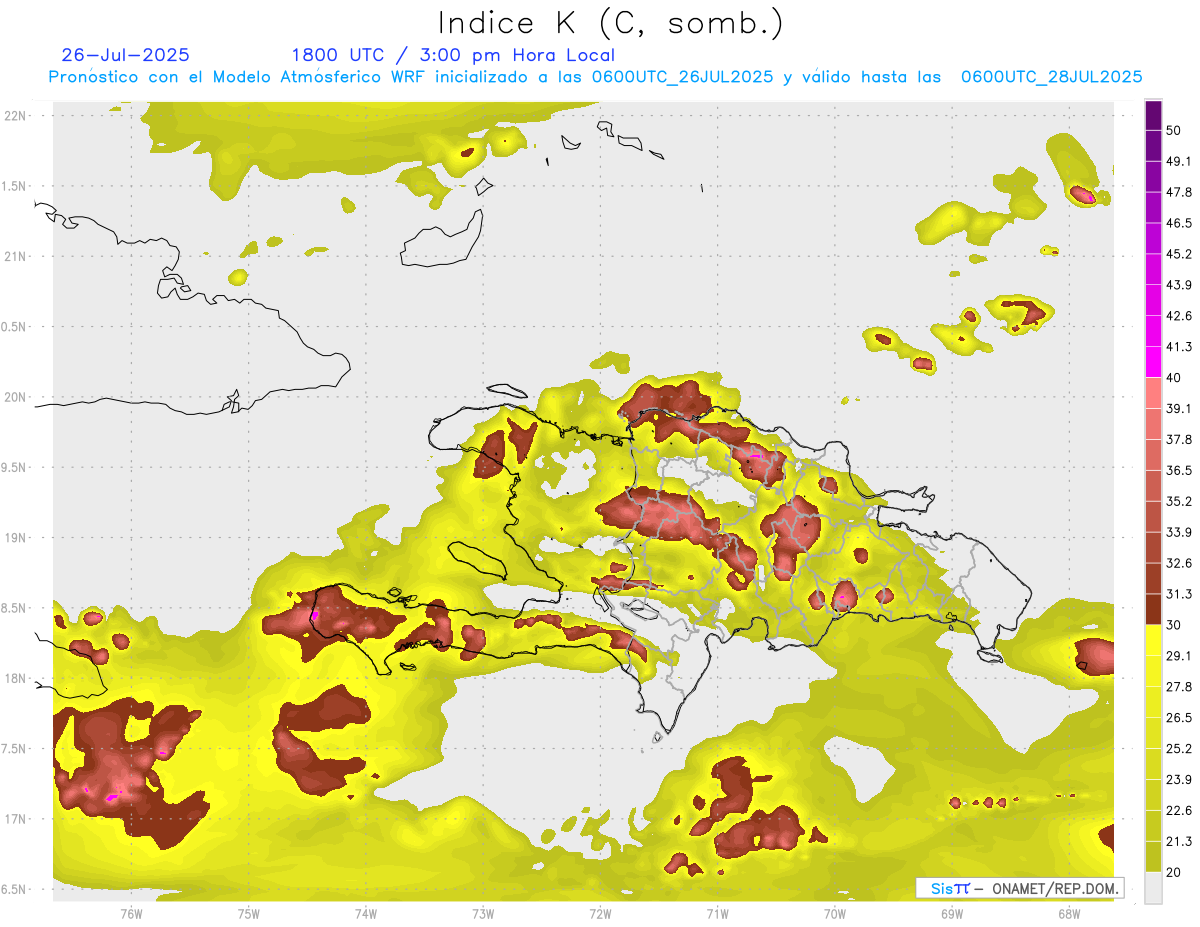Click the '50' colorbar label
This screenshot has width=1200, height=927.
[x=1174, y=131]
